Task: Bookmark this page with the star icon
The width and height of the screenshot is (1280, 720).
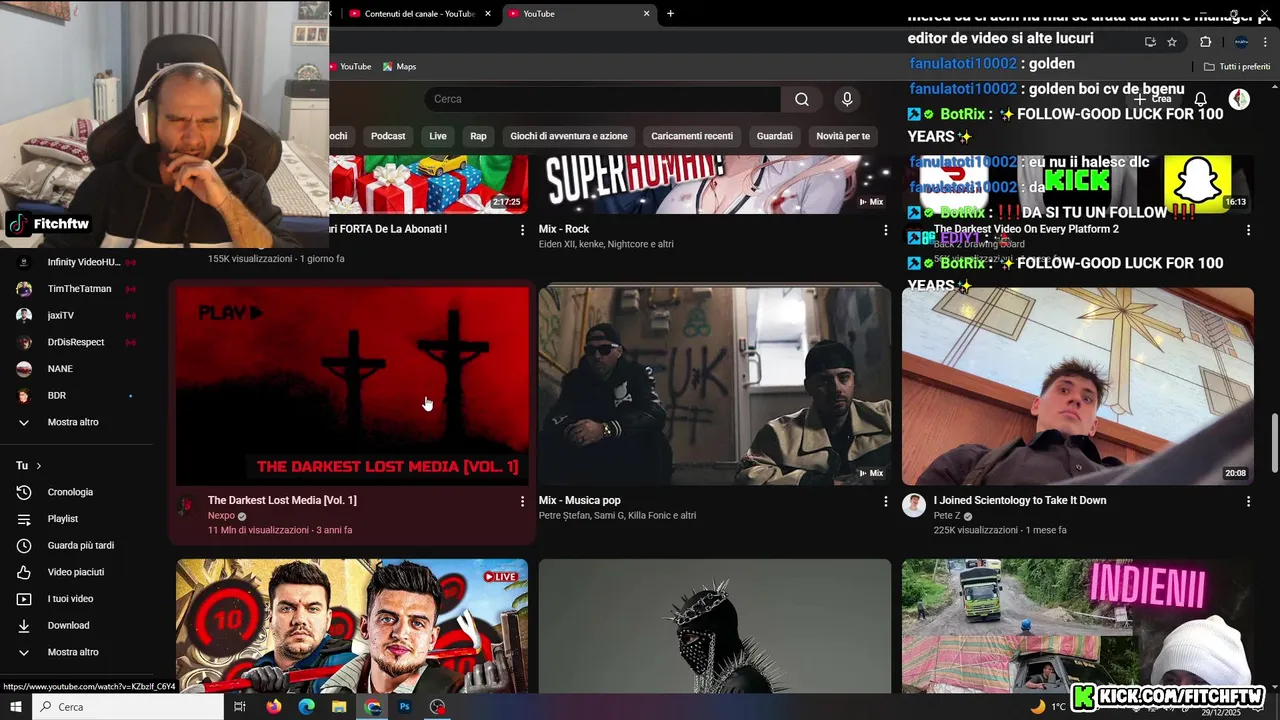Action: click(x=1172, y=42)
